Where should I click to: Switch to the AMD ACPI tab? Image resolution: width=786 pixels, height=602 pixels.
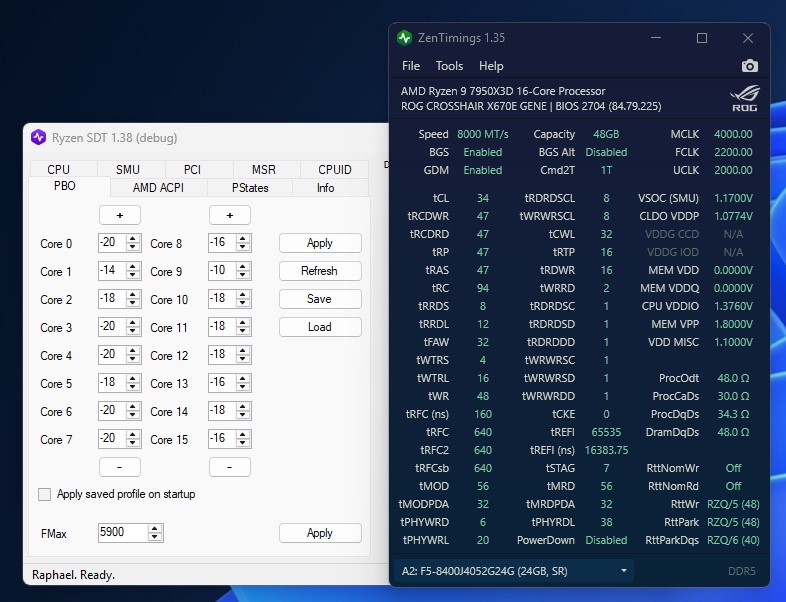[x=158, y=188]
